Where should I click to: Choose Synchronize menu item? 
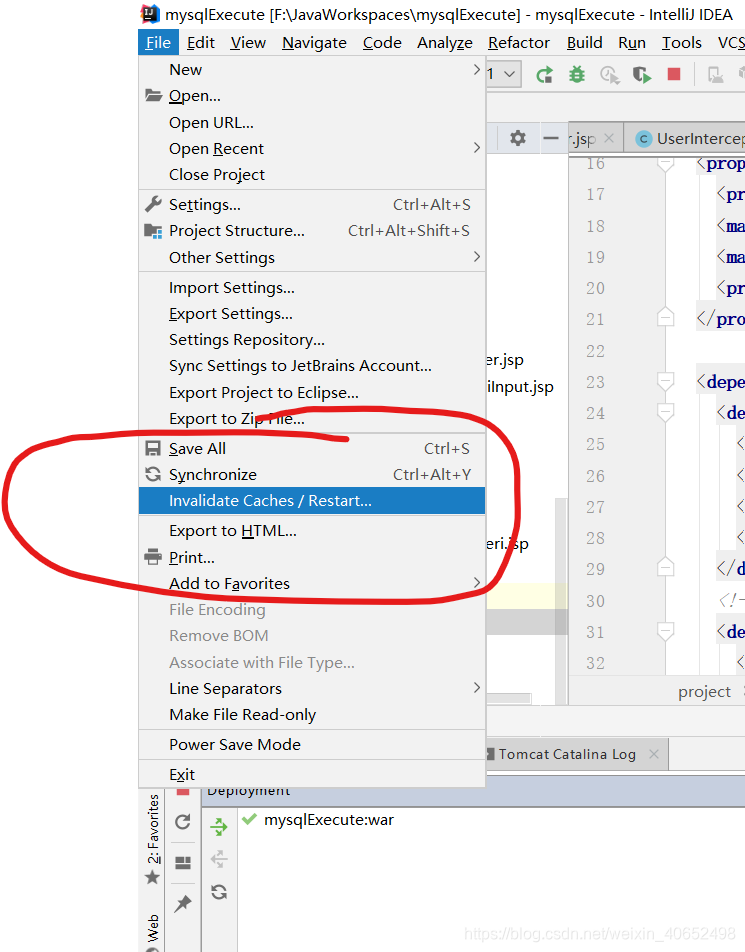[312, 475]
